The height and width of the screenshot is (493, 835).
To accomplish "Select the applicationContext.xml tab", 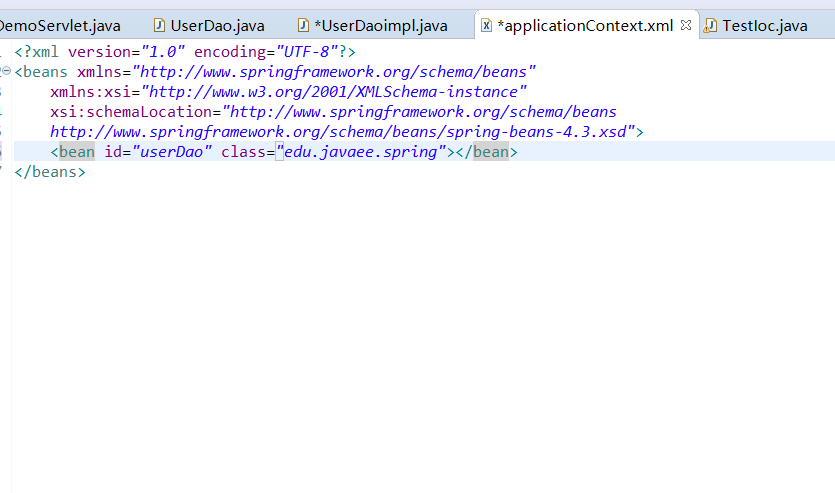I will [x=585, y=26].
